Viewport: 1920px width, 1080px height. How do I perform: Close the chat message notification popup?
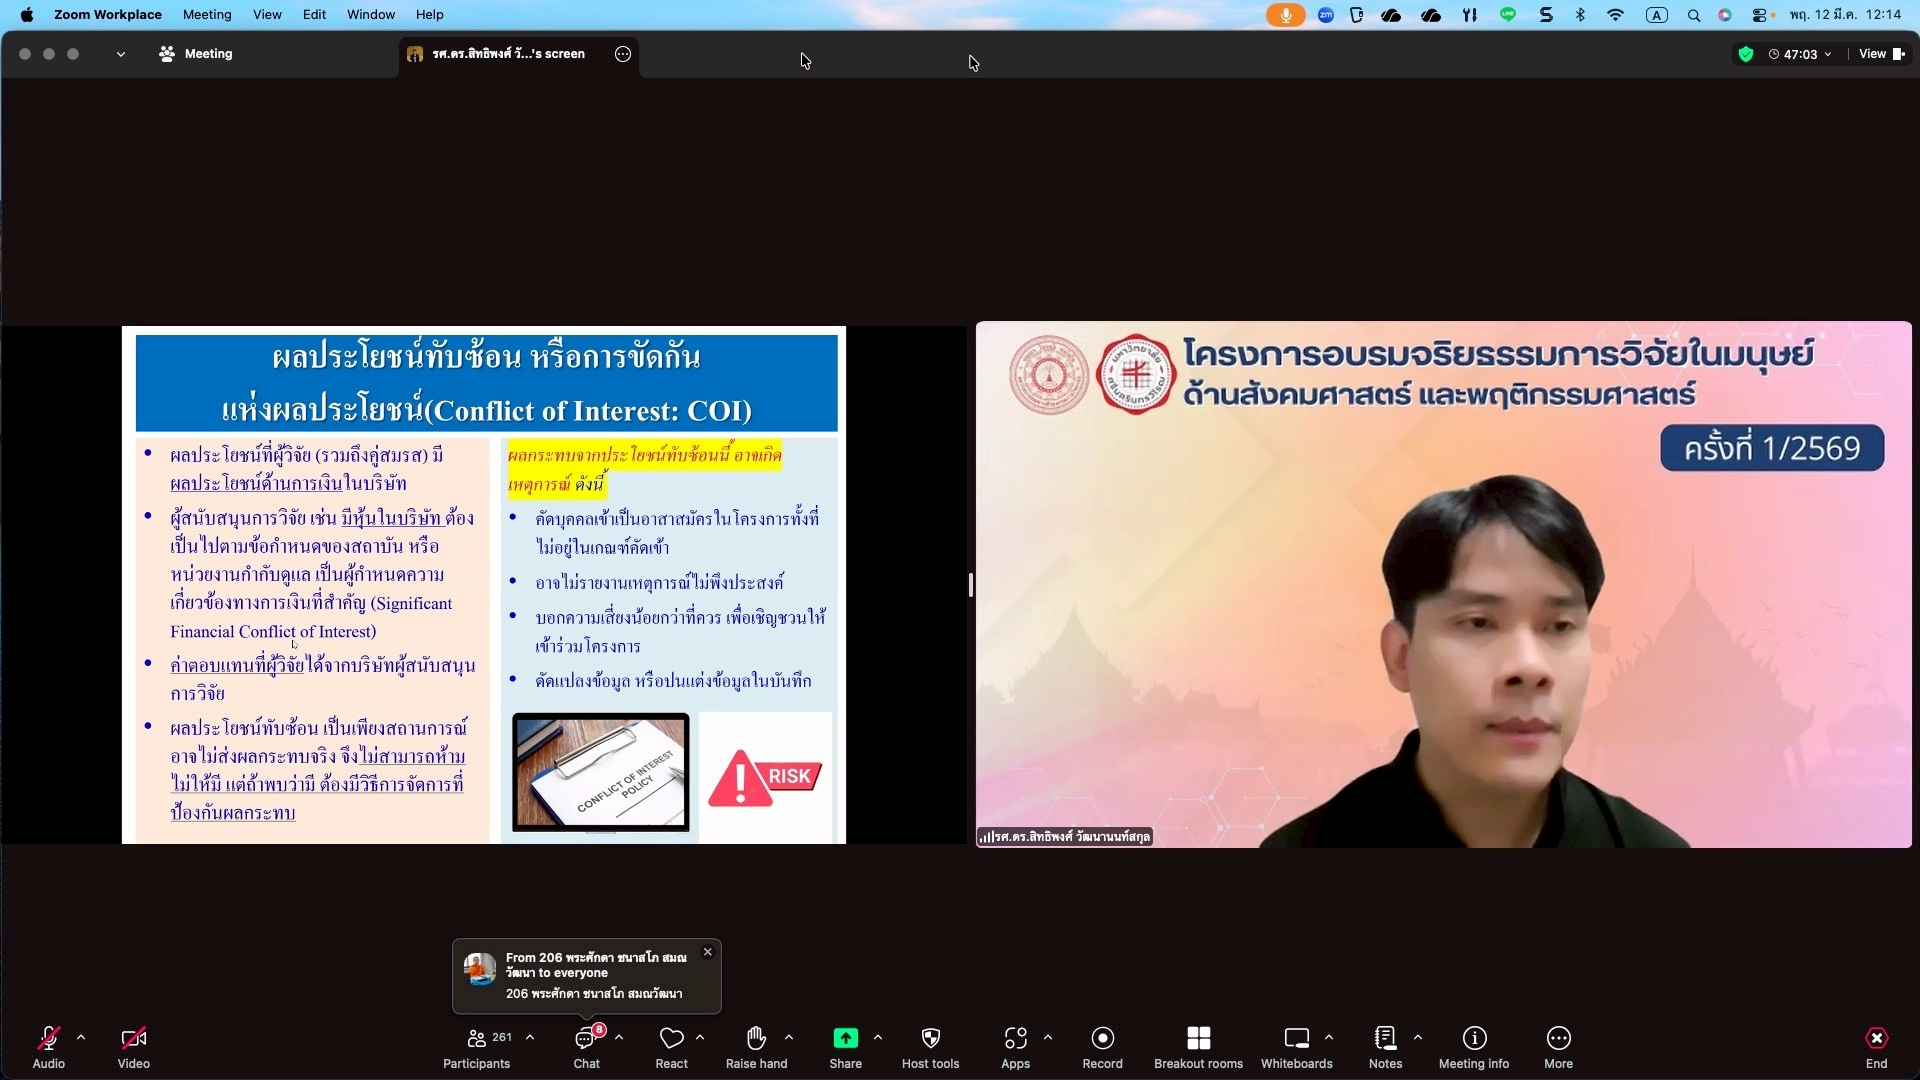pos(707,952)
